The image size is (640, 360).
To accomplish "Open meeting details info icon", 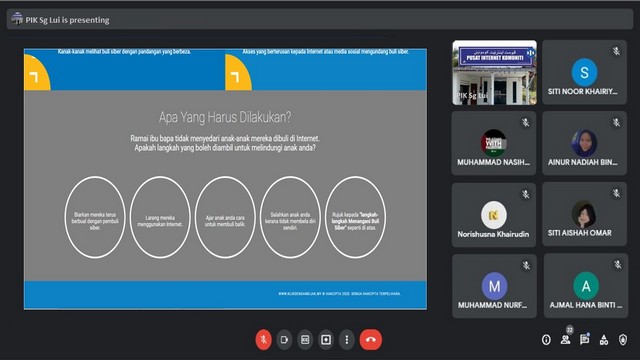I will coord(546,340).
